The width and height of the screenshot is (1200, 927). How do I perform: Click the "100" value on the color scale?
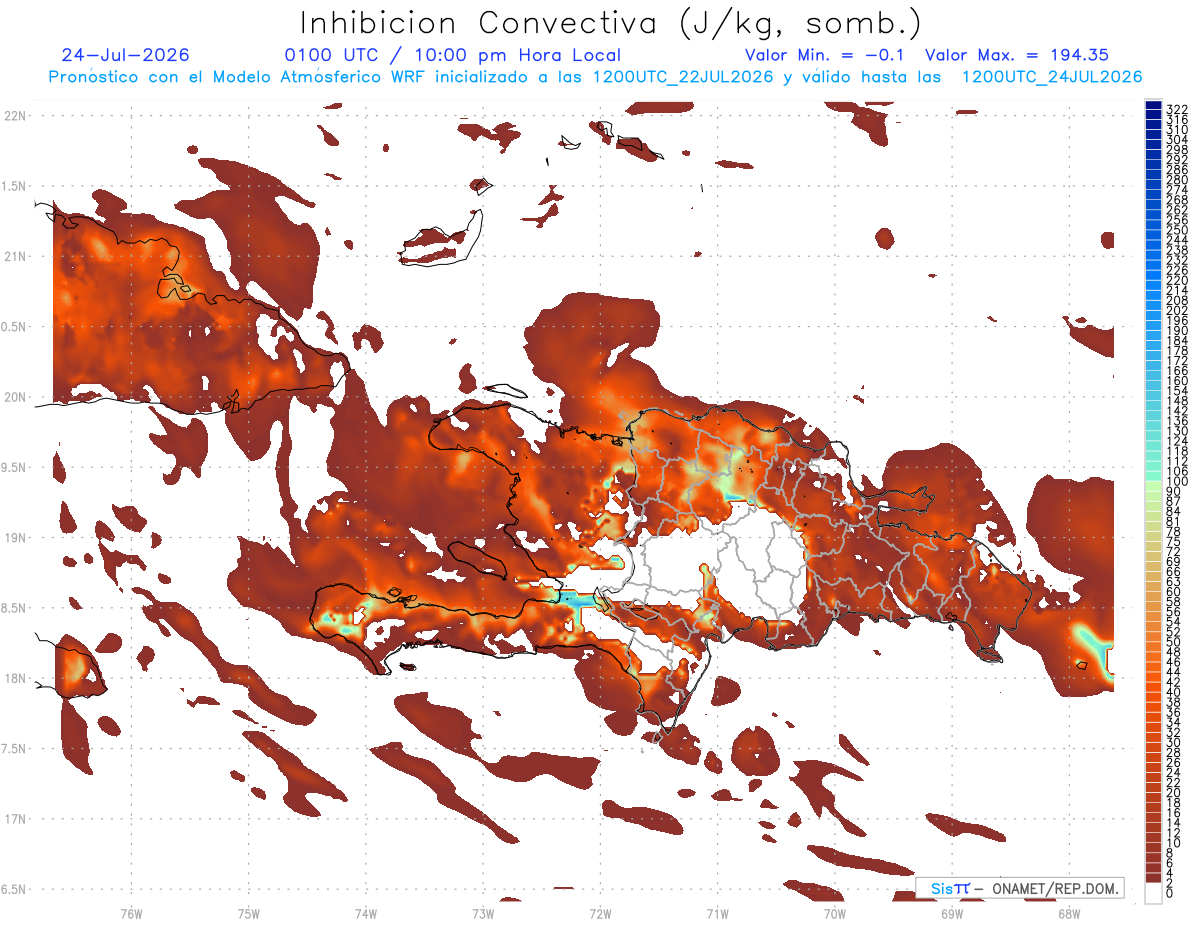tap(1176, 482)
